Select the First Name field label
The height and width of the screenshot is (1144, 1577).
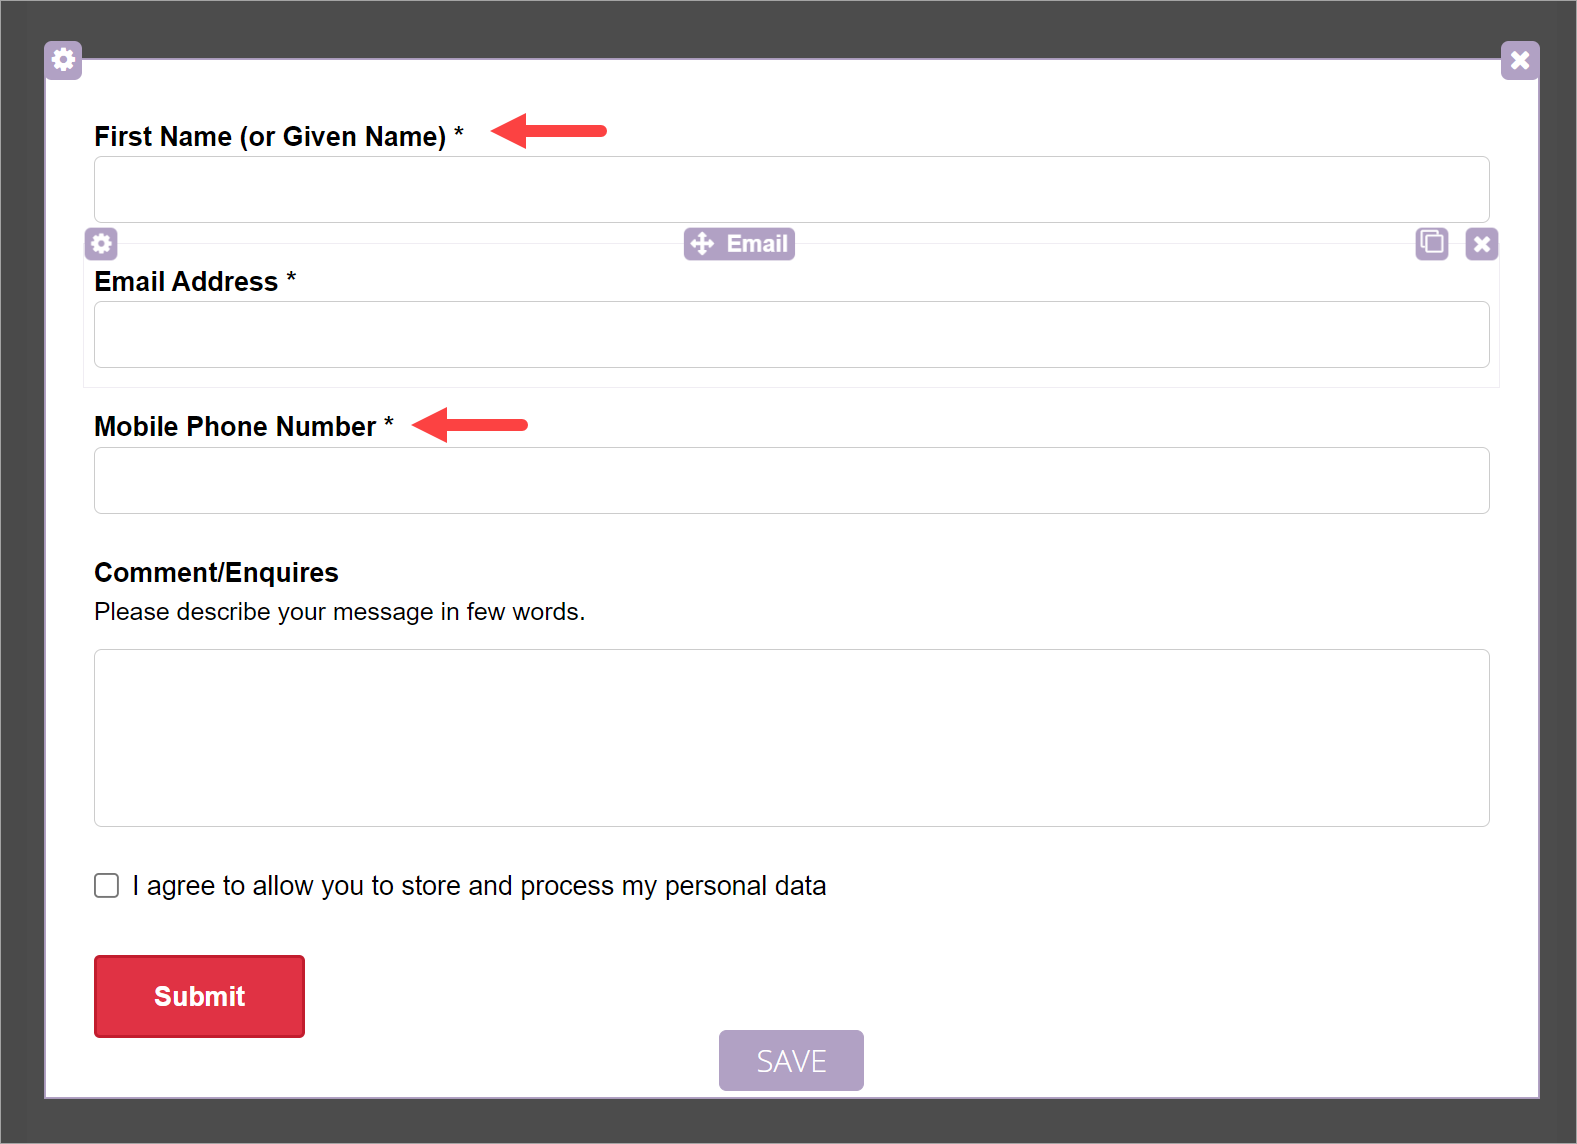[270, 136]
